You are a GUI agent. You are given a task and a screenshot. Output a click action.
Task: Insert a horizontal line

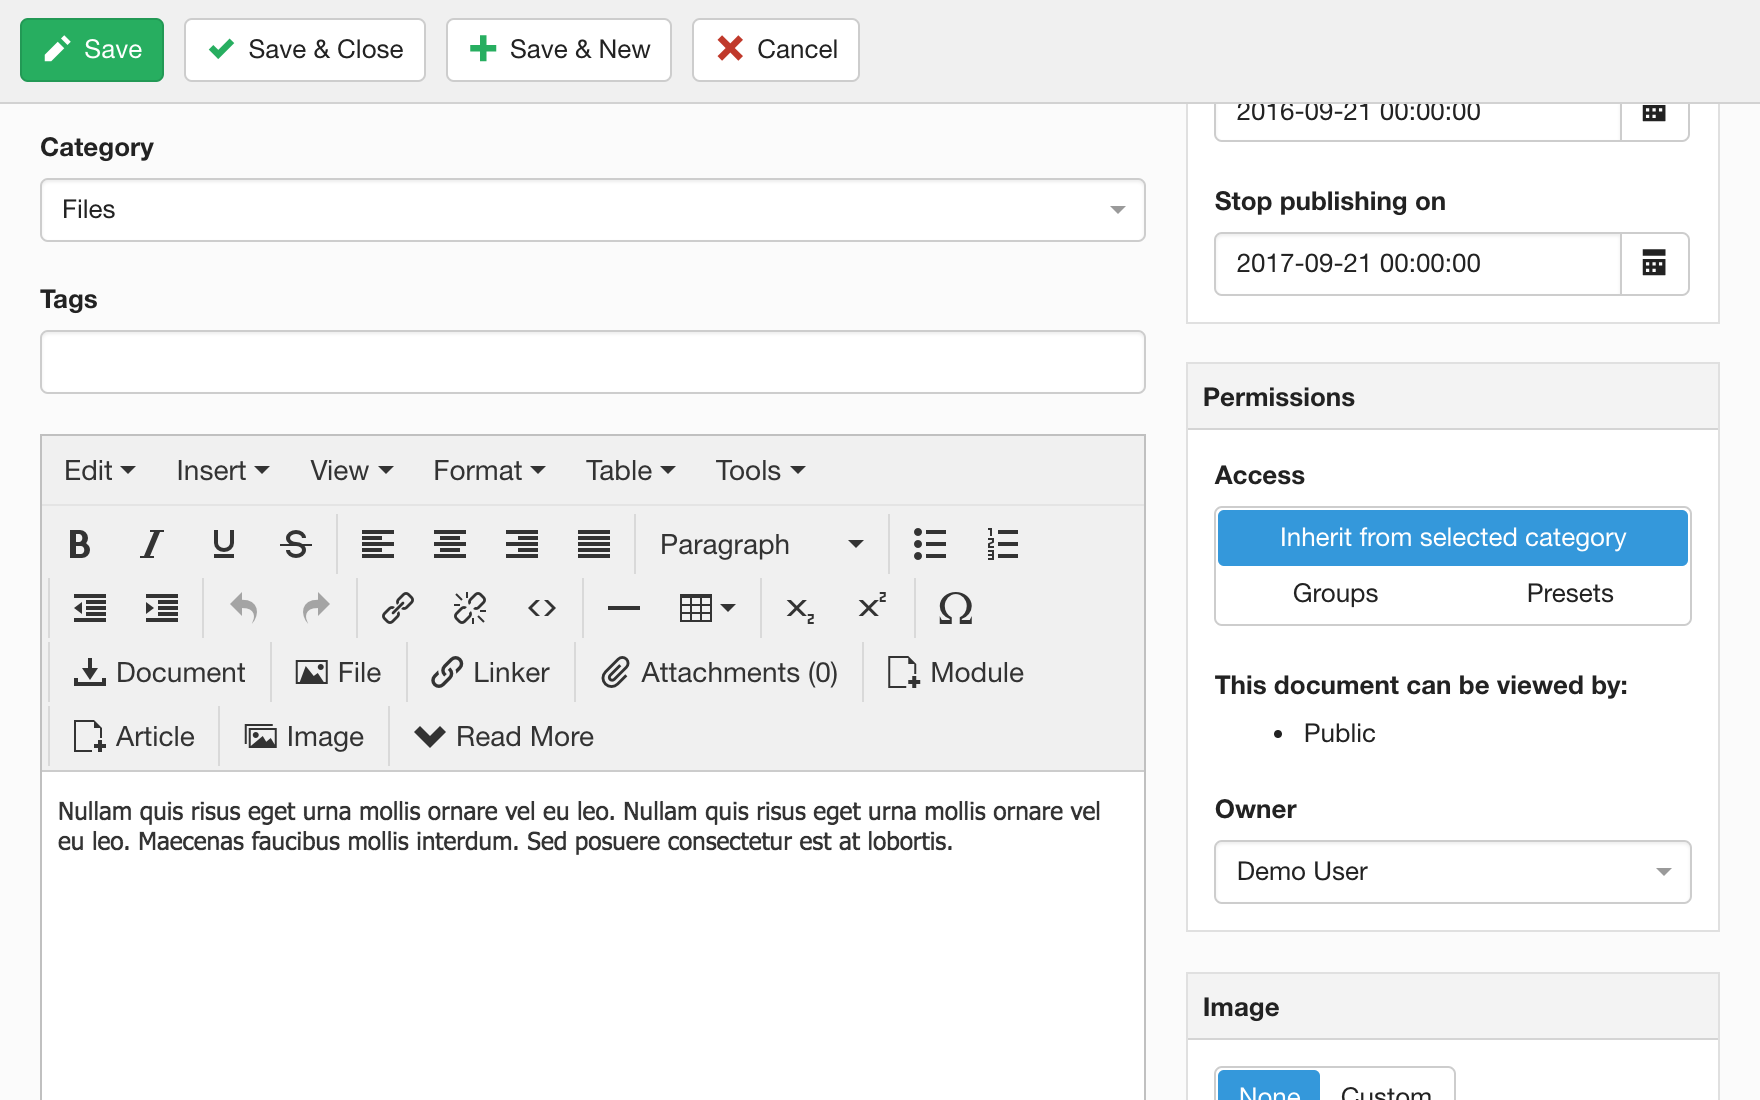tap(623, 608)
